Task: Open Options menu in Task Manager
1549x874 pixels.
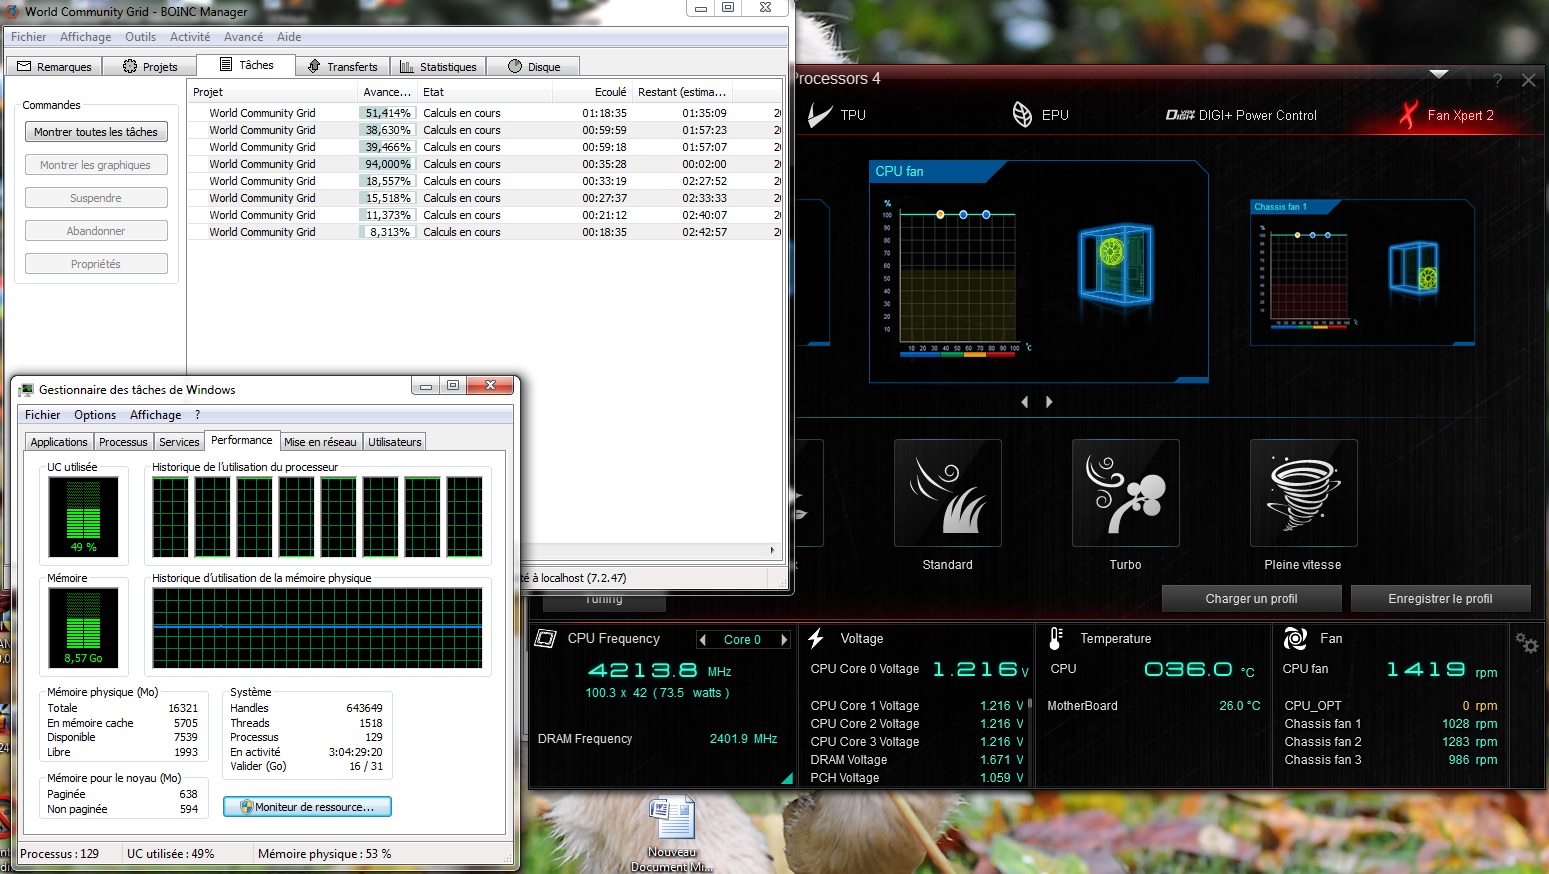Action: pyautogui.click(x=95, y=415)
